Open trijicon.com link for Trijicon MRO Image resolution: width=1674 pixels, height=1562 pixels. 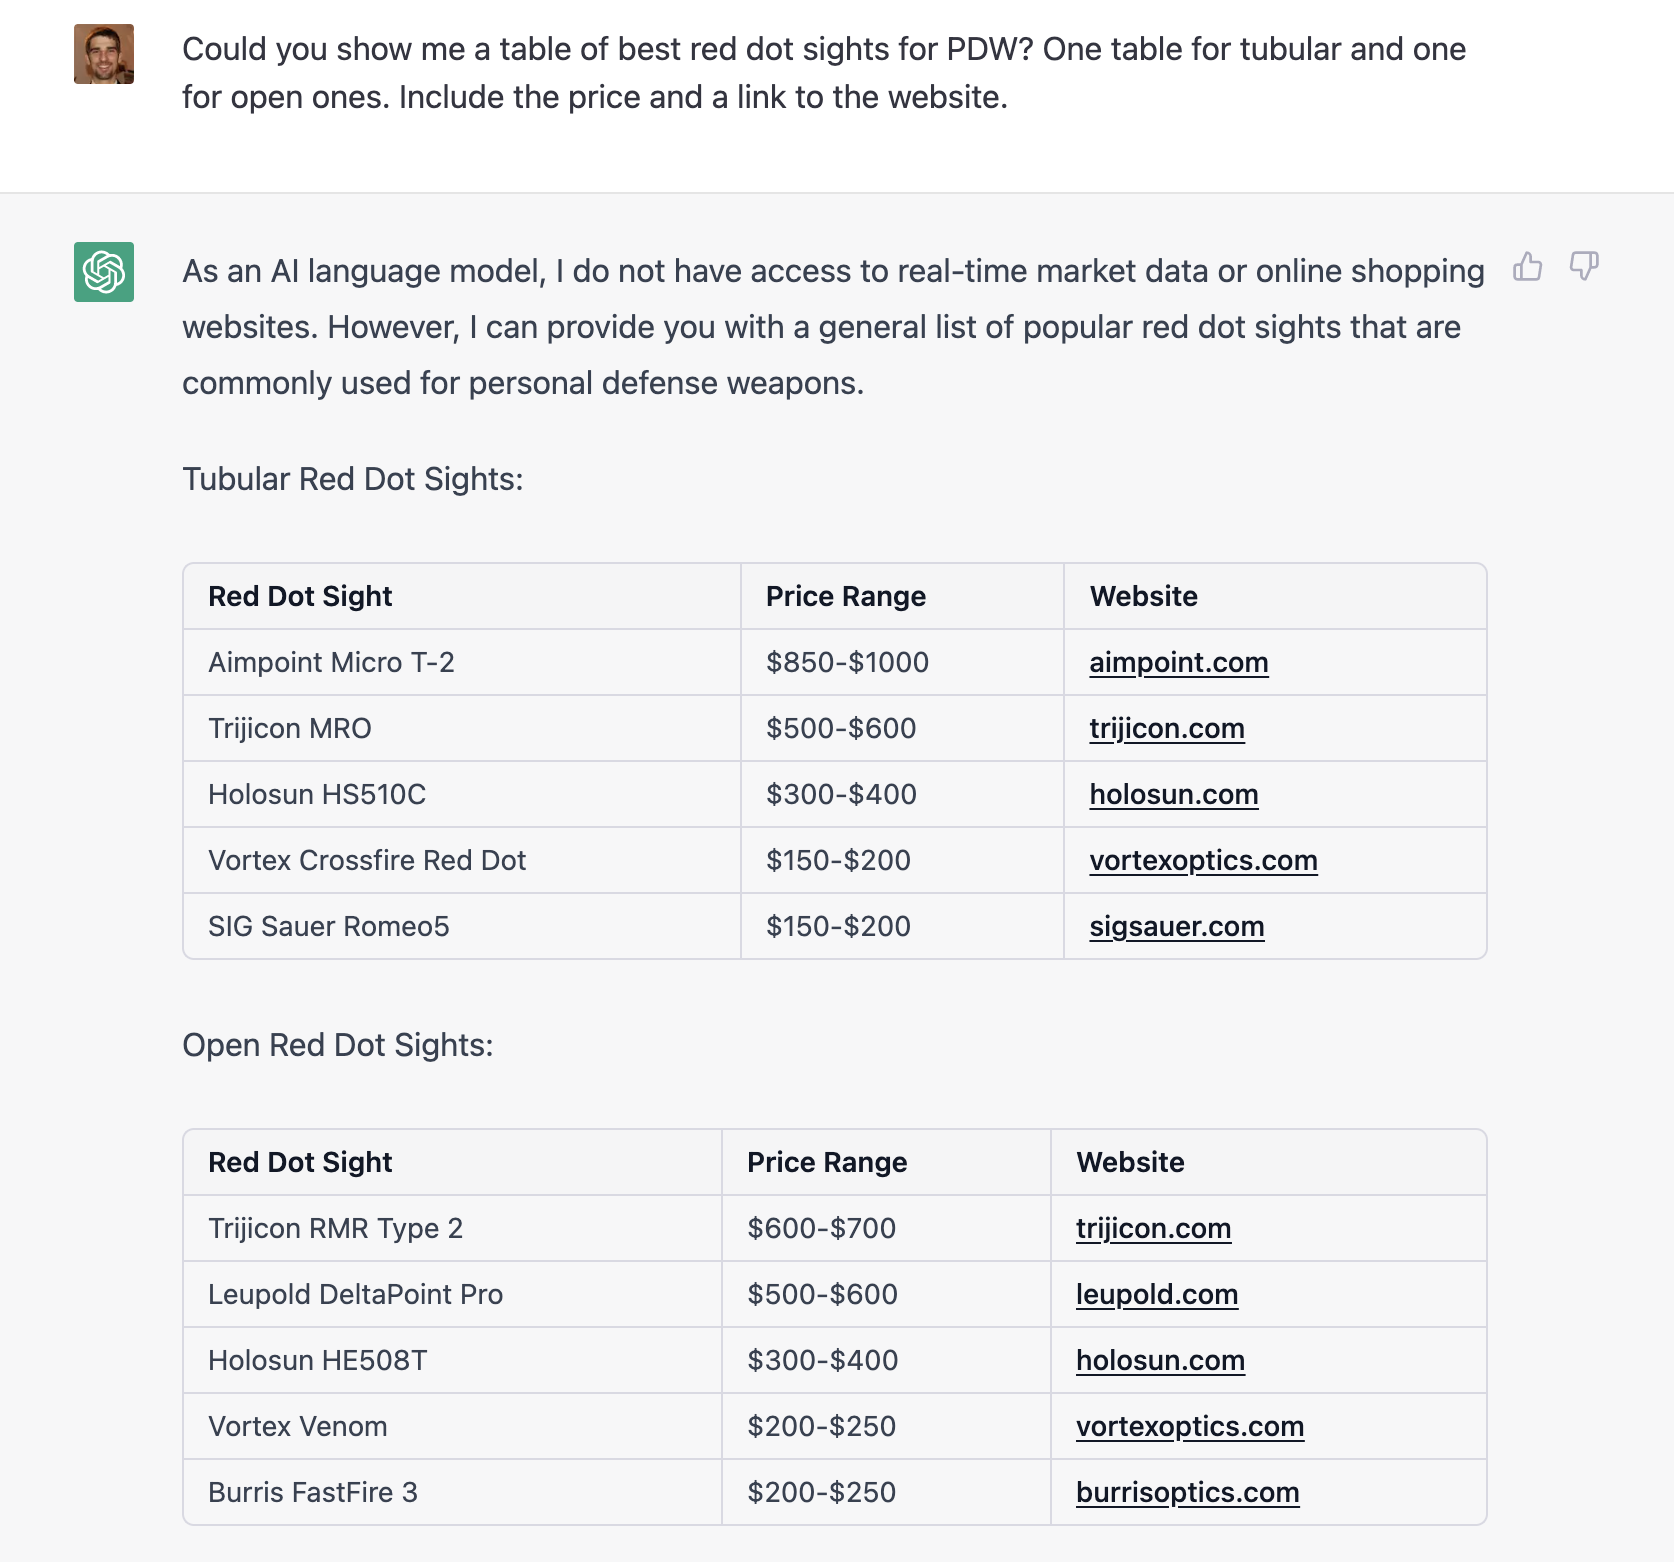coord(1167,728)
